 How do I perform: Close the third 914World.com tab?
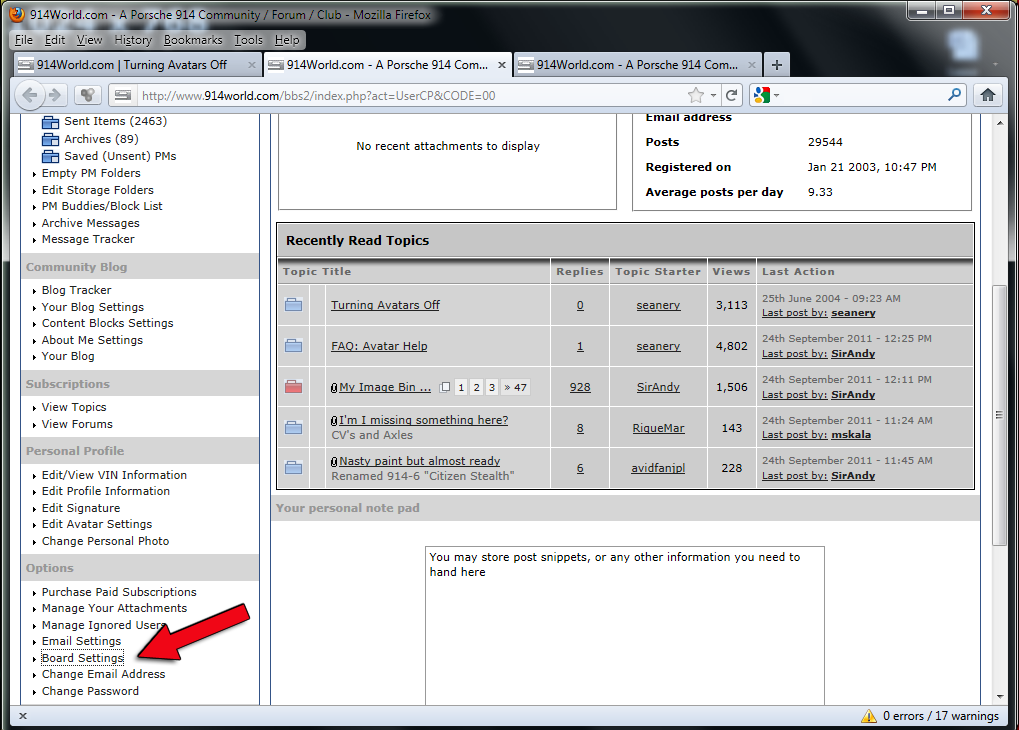click(752, 65)
